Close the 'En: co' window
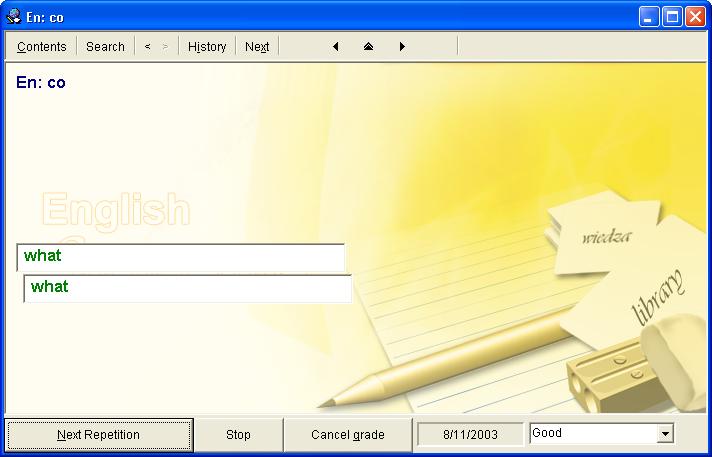Viewport: 712px width, 457px height. (x=694, y=16)
